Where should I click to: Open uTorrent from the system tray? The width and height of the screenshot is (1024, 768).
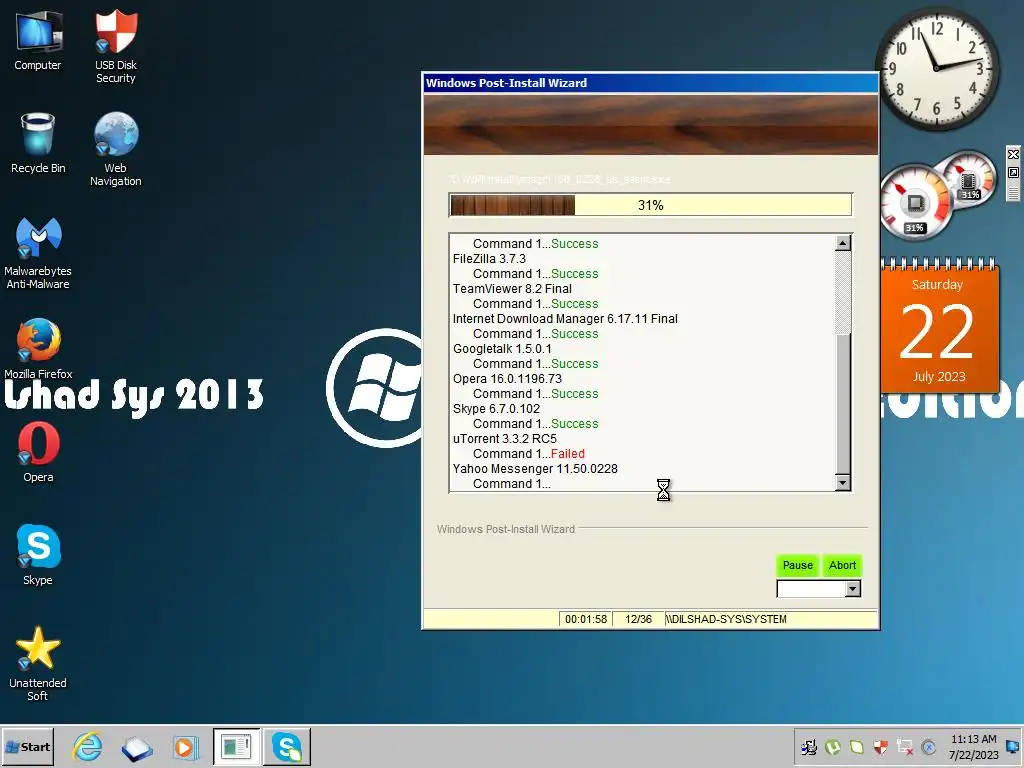pos(833,746)
